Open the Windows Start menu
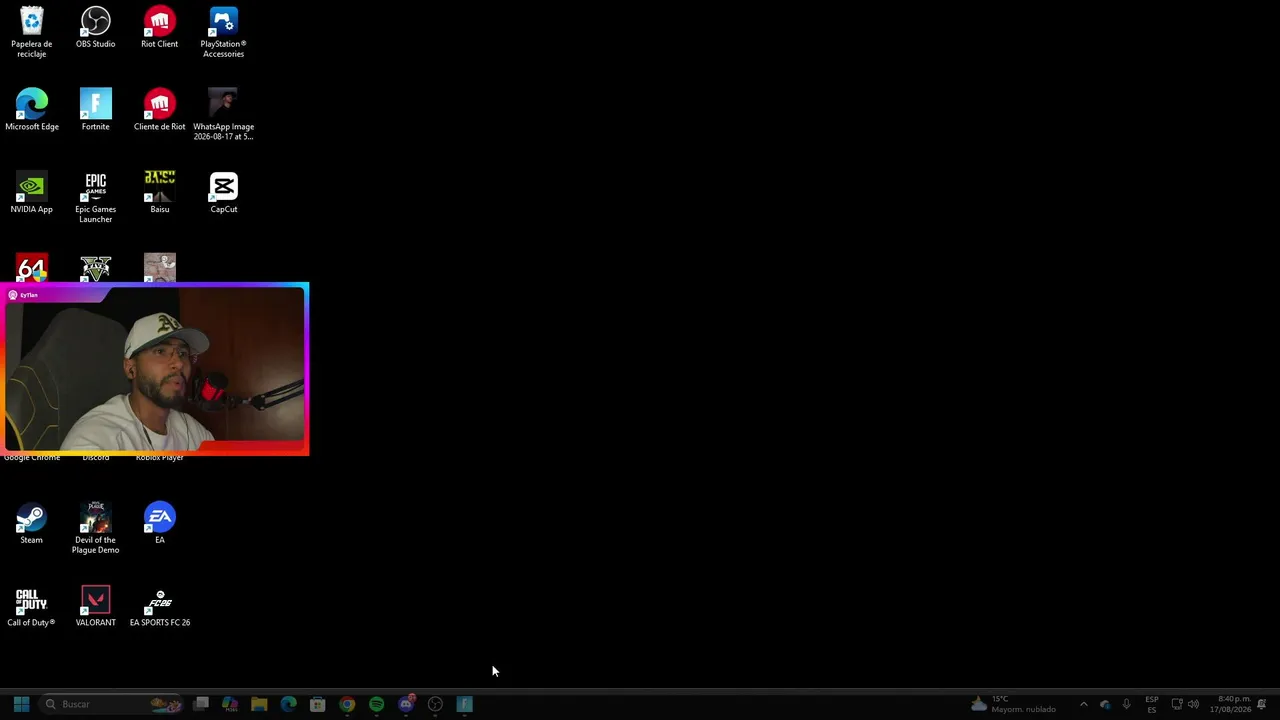Screen dimensions: 1280x720 21,704
